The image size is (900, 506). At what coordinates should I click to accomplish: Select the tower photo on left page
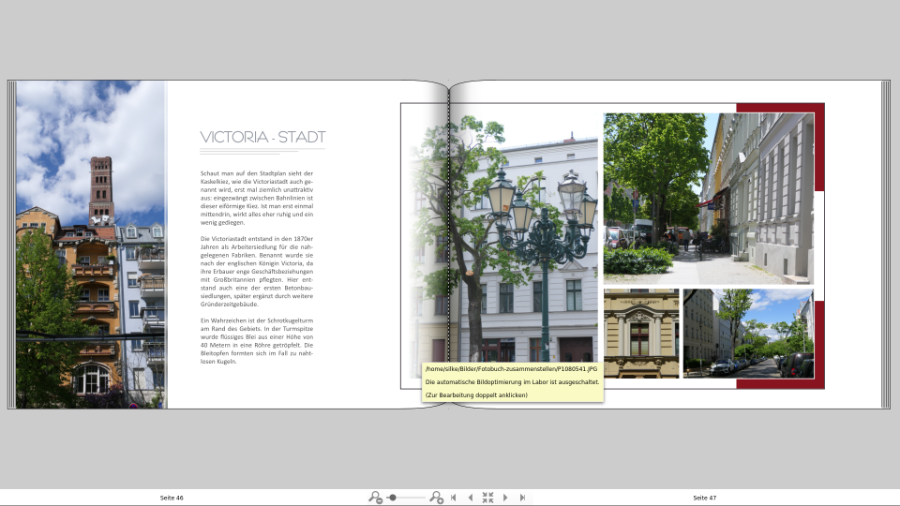click(x=90, y=244)
